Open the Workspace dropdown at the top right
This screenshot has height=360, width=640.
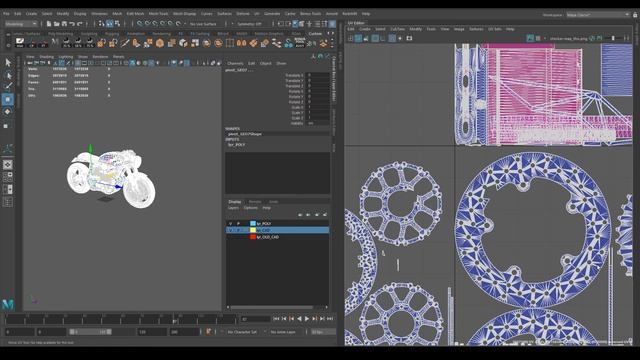(x=598, y=15)
